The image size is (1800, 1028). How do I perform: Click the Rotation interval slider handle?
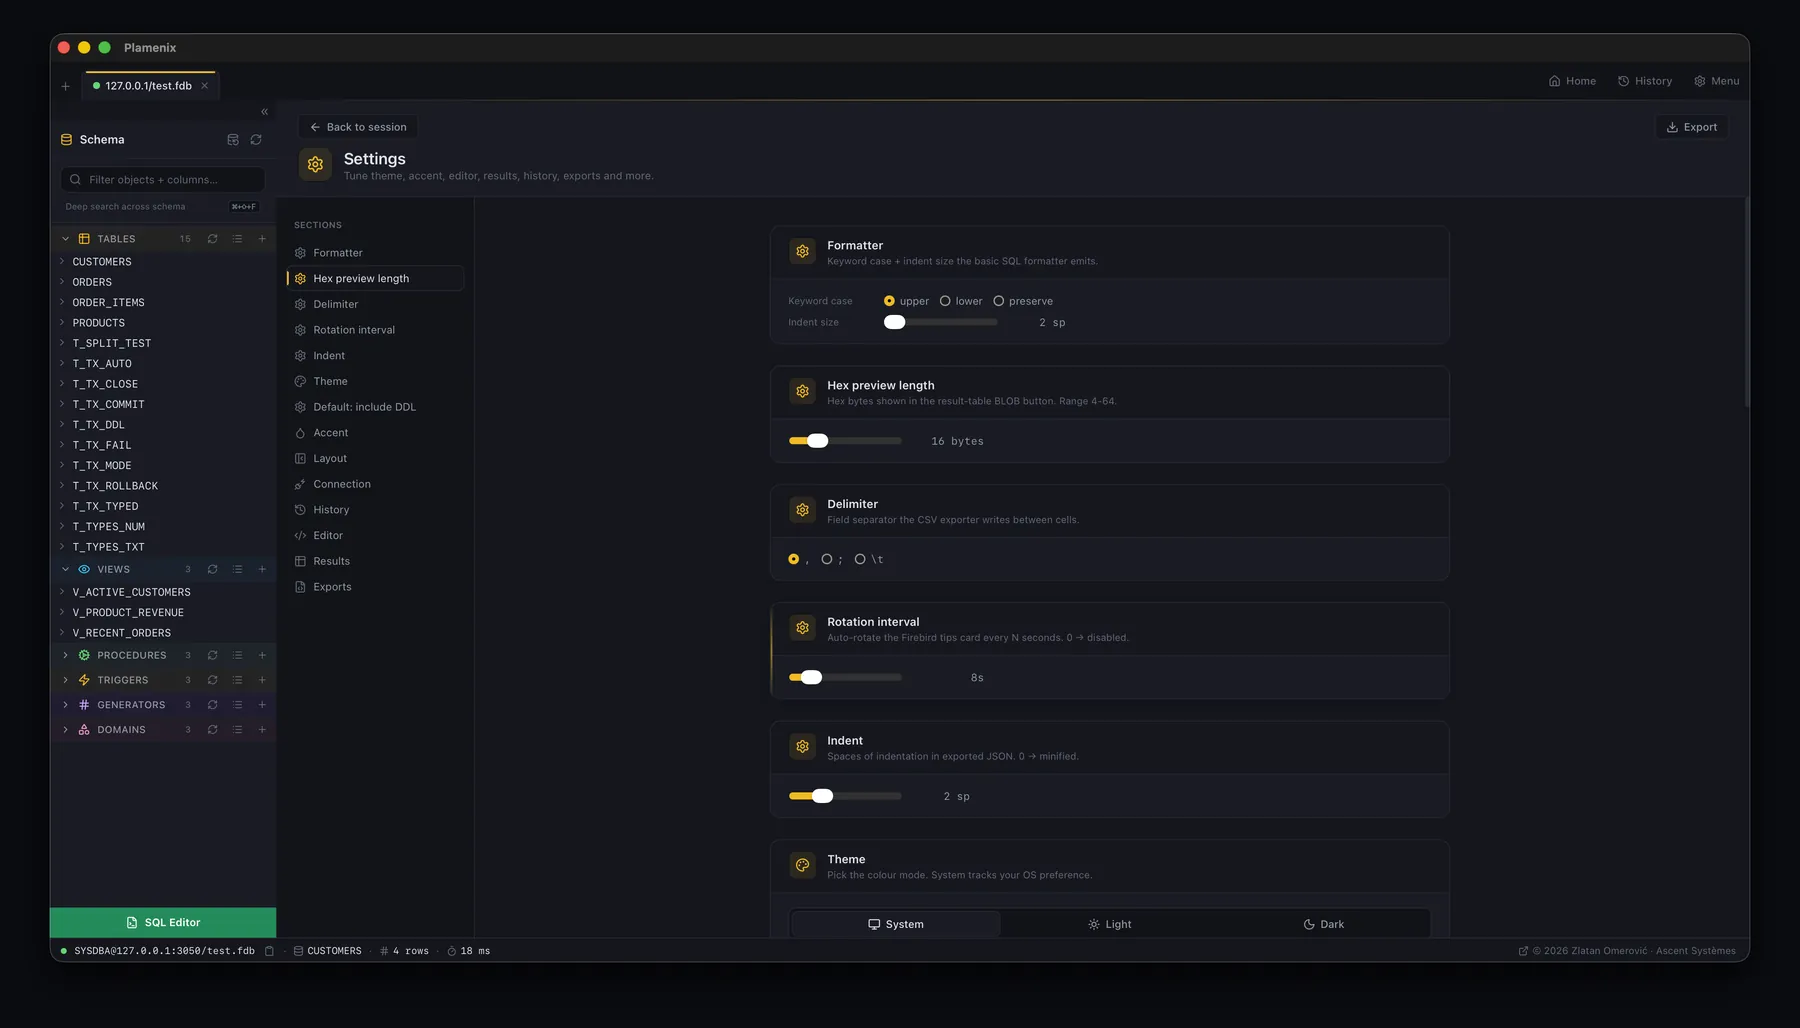[x=812, y=678]
